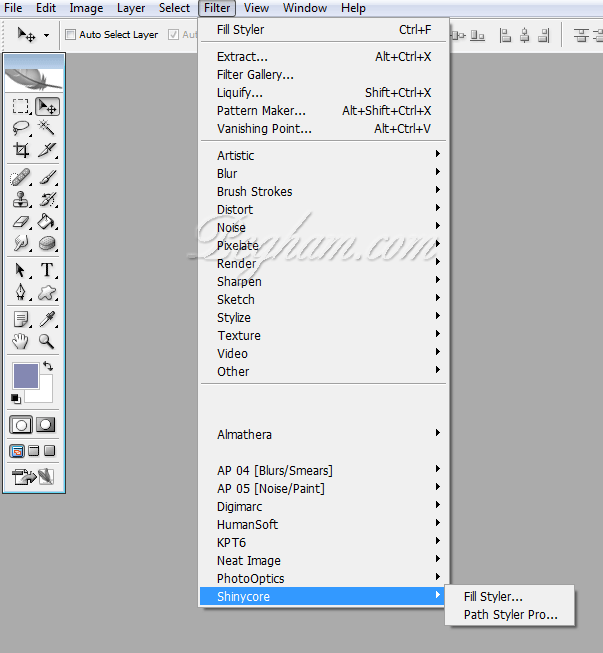Select the Clone Stamp tool
Viewport: 603px width, 653px height.
click(21, 199)
